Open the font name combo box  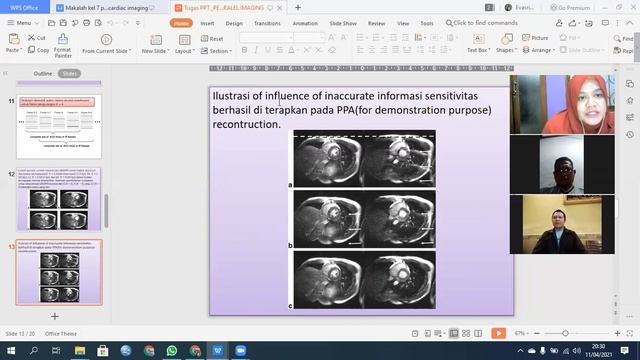point(266,38)
